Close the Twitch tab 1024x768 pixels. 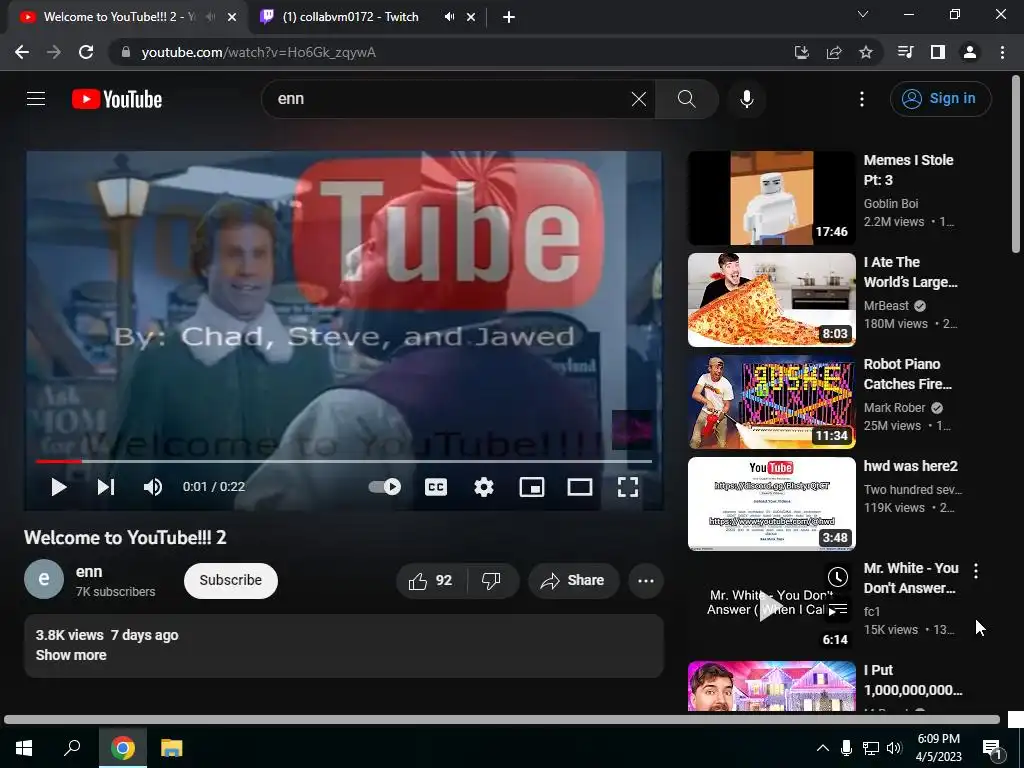point(471,17)
